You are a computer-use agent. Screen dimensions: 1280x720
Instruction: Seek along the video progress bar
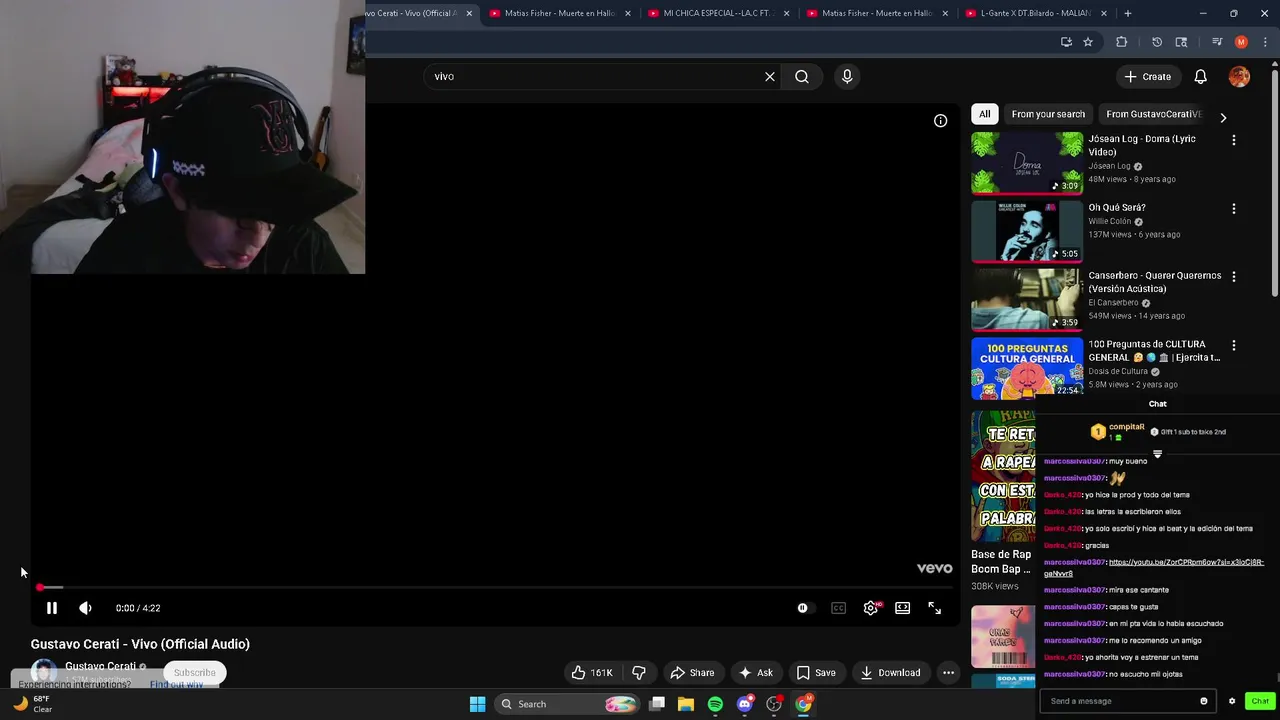pyautogui.click(x=495, y=588)
